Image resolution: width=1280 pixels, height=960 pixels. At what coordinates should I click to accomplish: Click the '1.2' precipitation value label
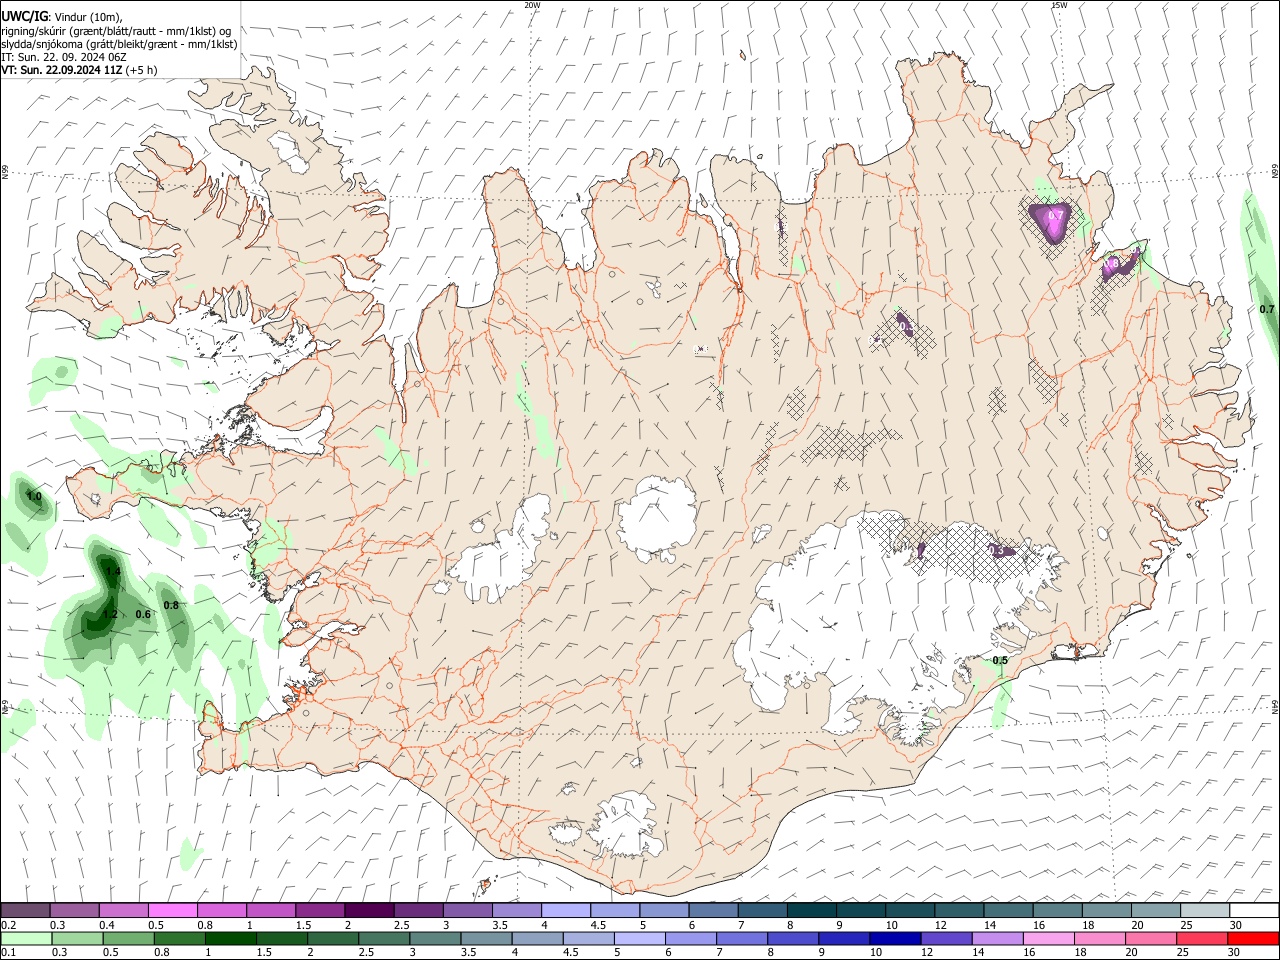(110, 614)
